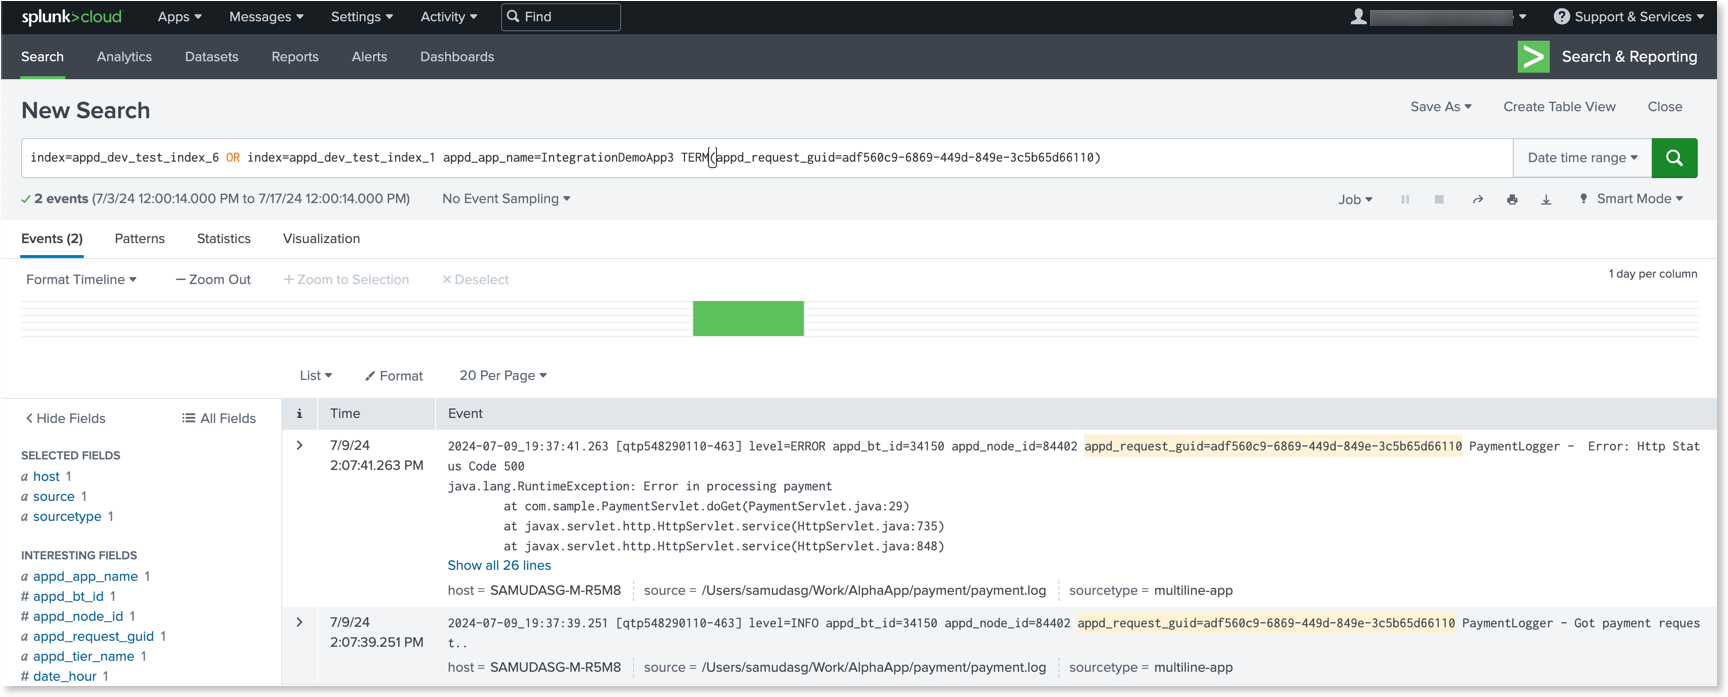The width and height of the screenshot is (1728, 697).
Task: Expand the 2:07:41.263 PM event row
Action: 299,446
